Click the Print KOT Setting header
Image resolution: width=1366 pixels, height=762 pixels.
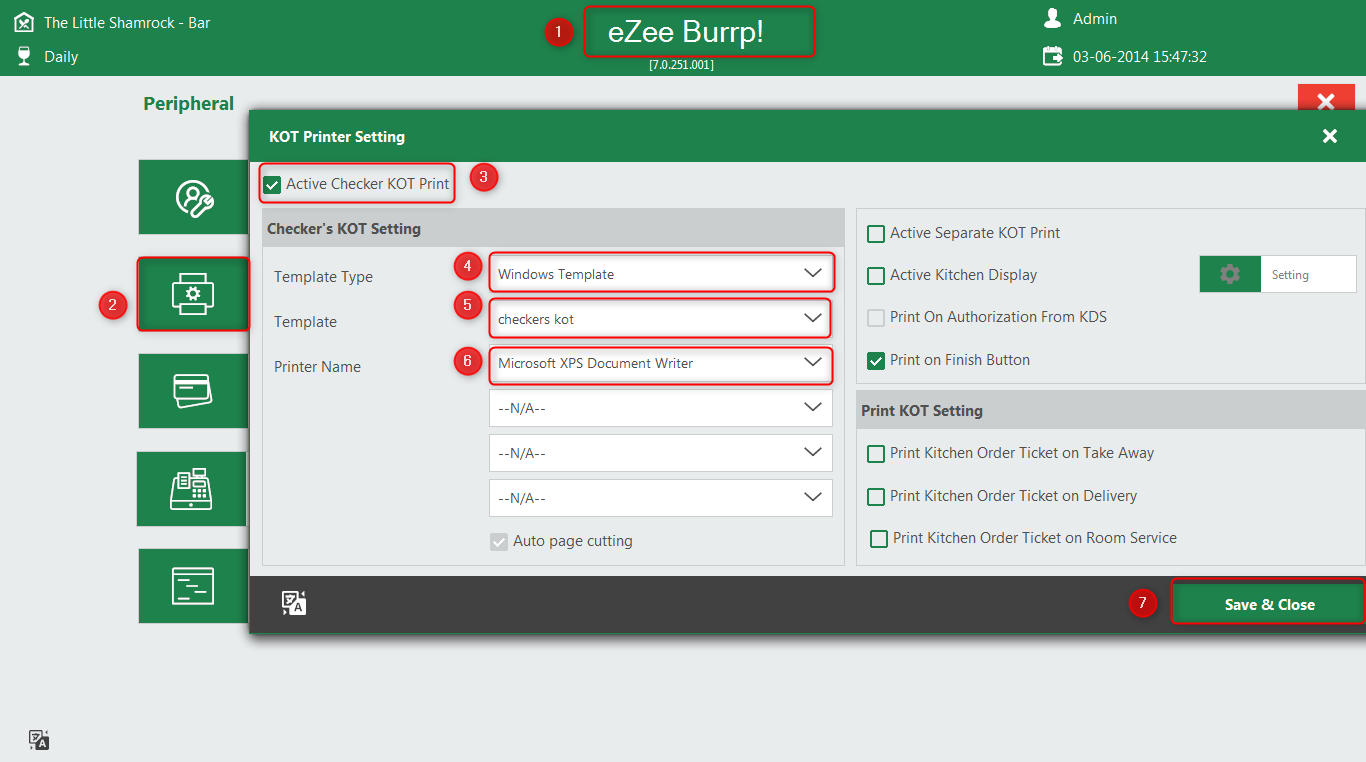[x=922, y=410]
